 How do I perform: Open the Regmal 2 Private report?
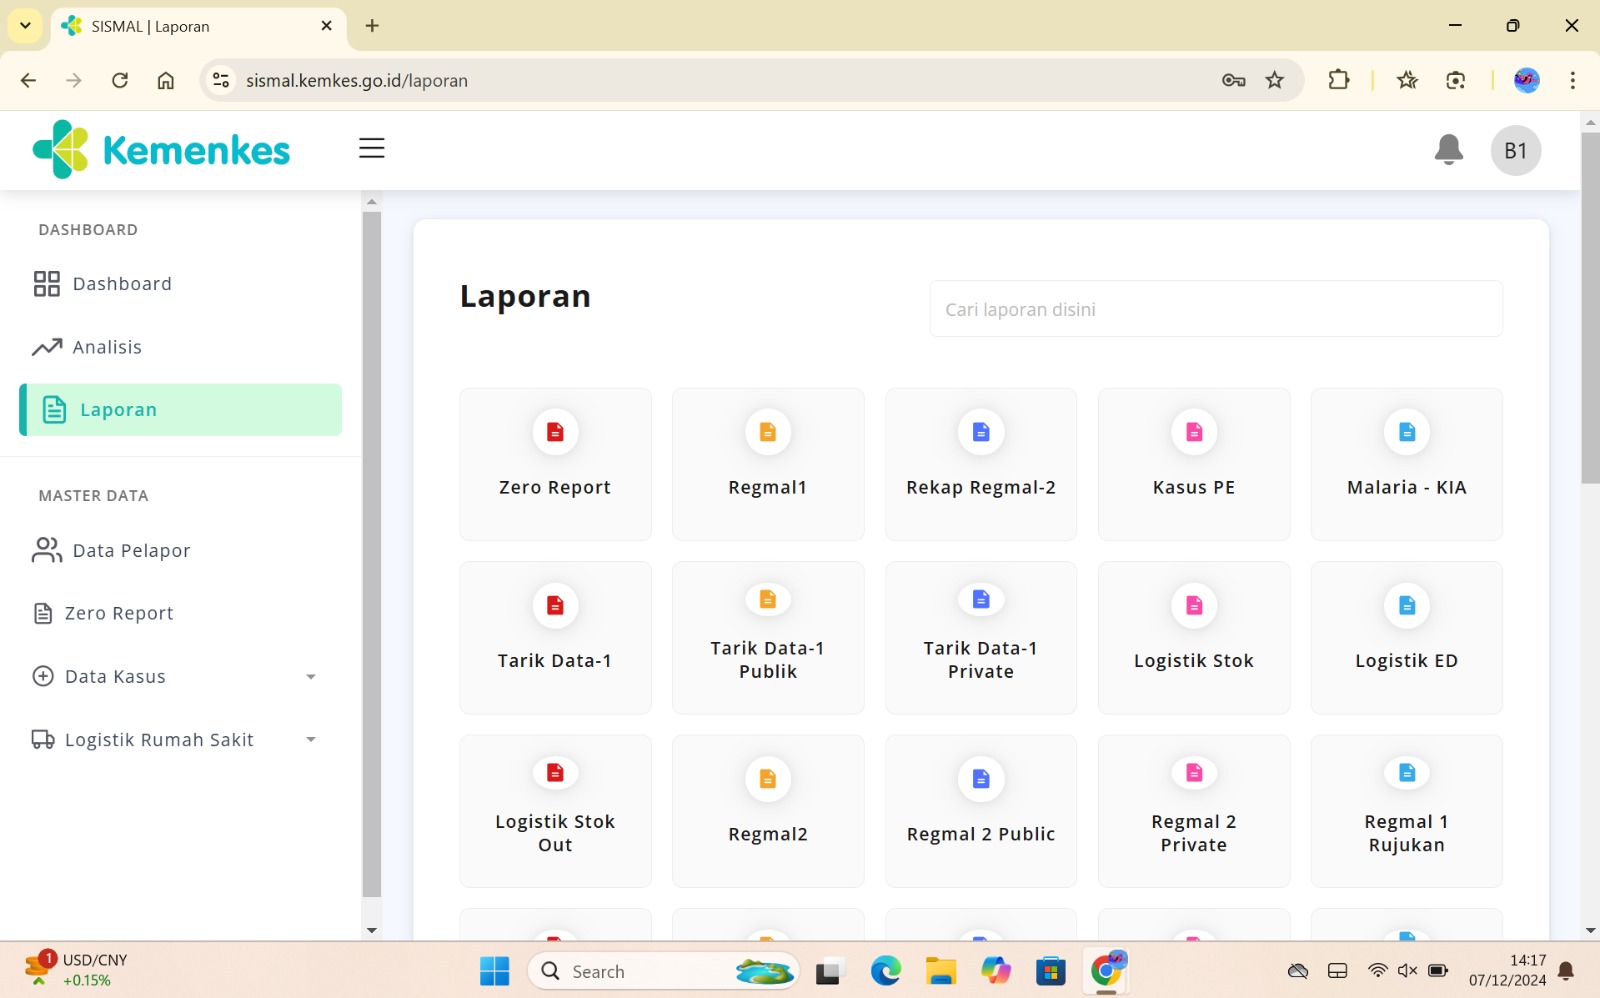click(x=1194, y=811)
